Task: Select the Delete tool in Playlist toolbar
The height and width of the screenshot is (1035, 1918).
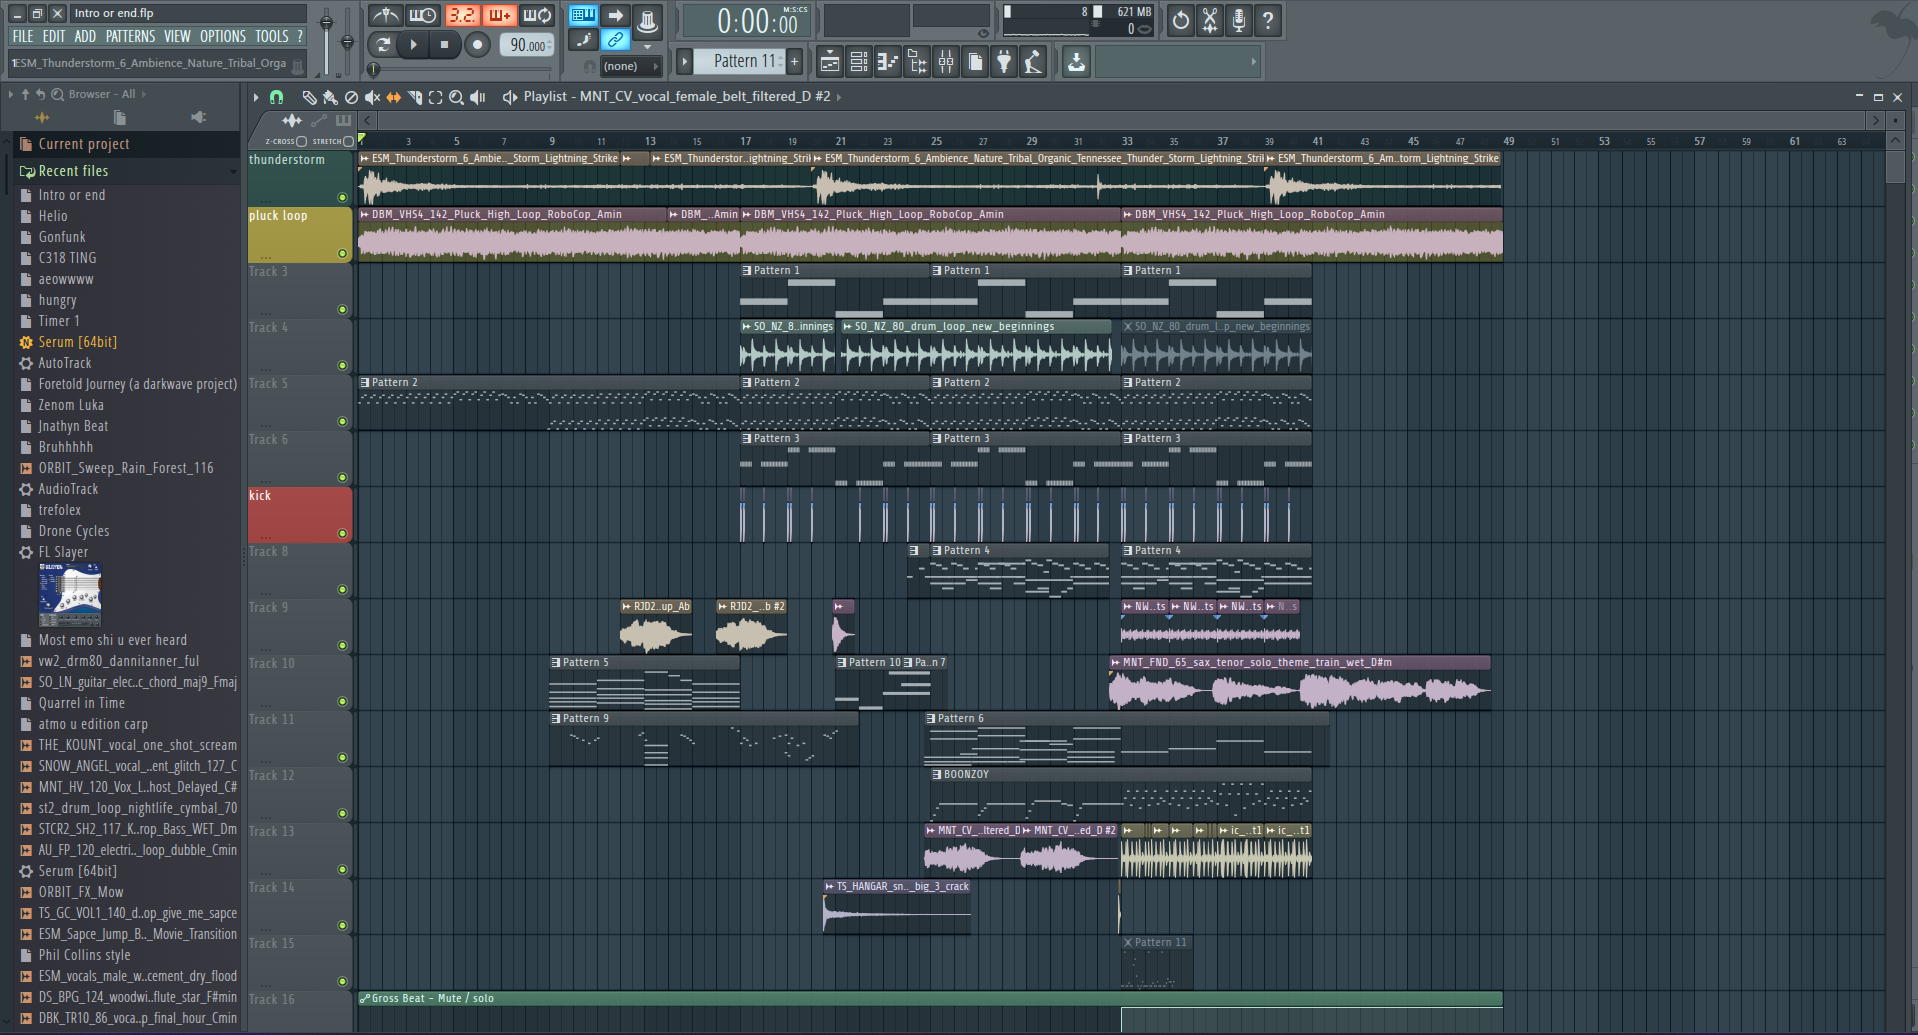Action: 351,97
